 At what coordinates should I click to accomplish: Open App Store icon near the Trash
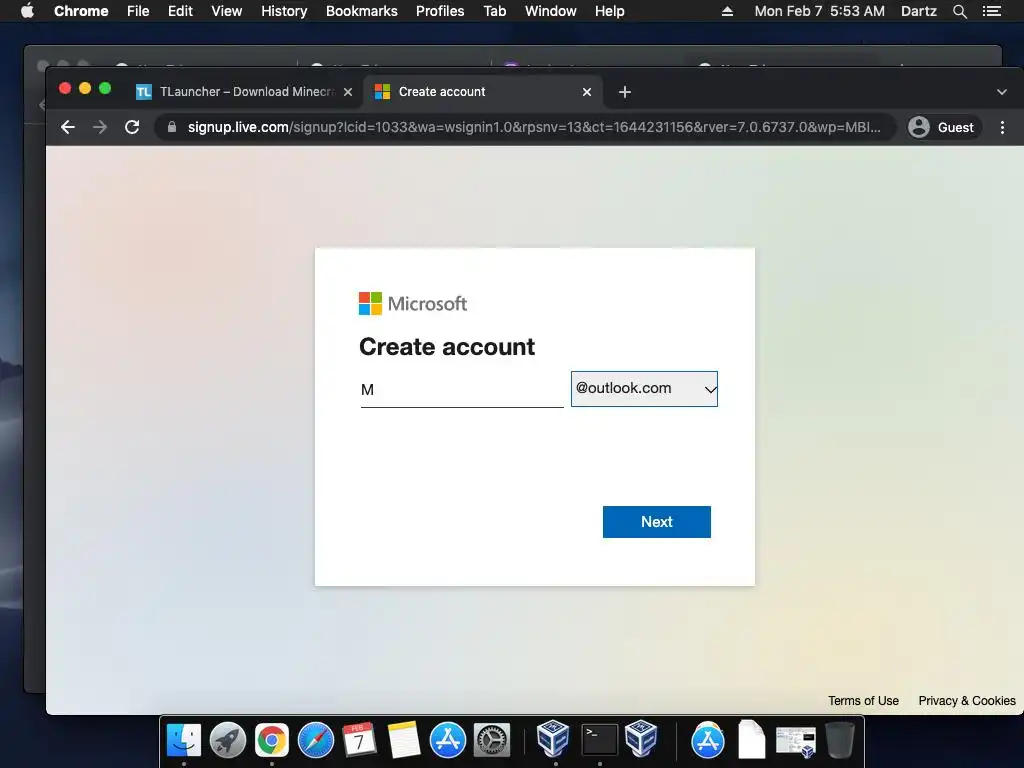point(708,740)
